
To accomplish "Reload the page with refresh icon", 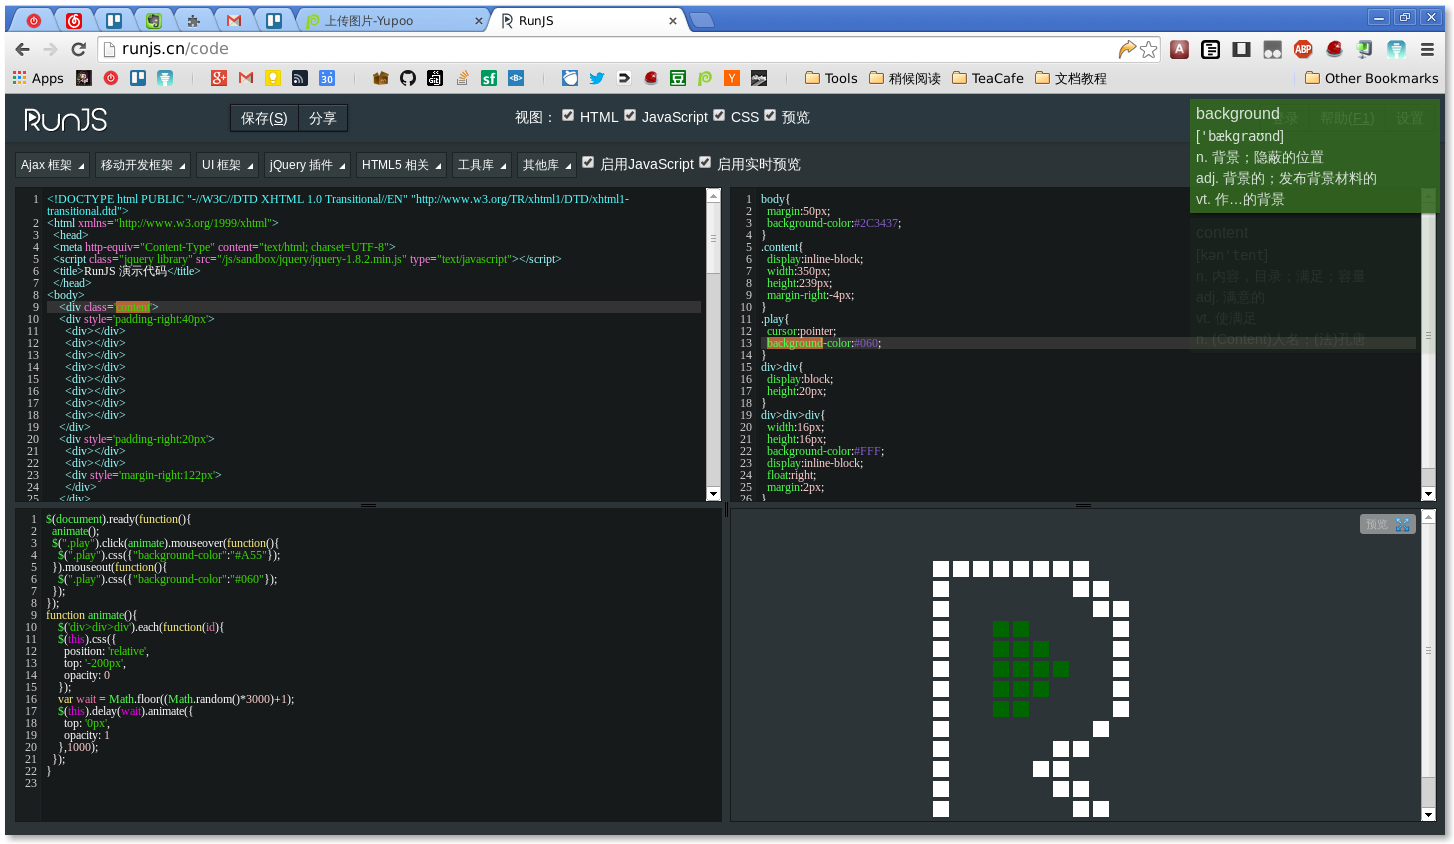I will 78,49.
